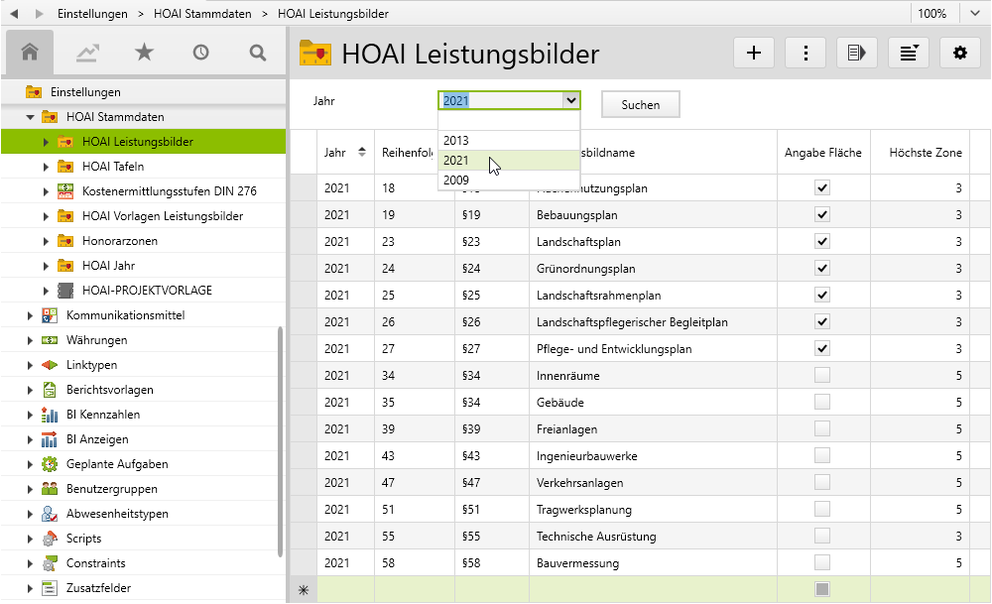Screen dimensions: 992x604
Task: Open the Einstellungen root item
Action: [143, 92]
